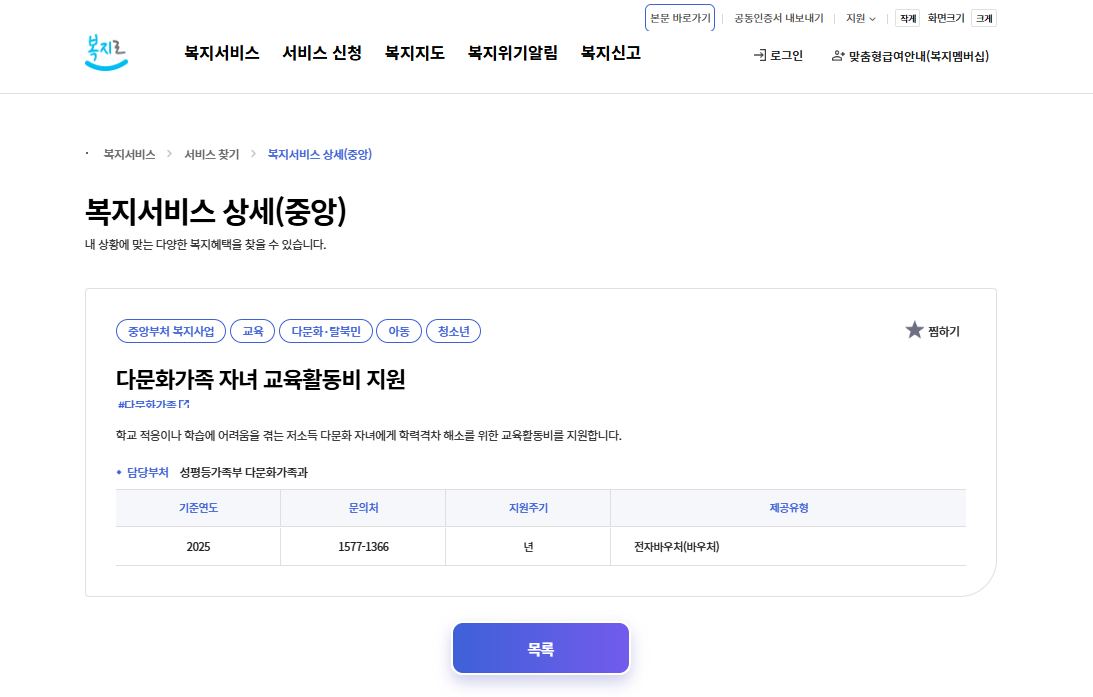Click the person icon next to 맞춤형급여안내

click(x=838, y=57)
